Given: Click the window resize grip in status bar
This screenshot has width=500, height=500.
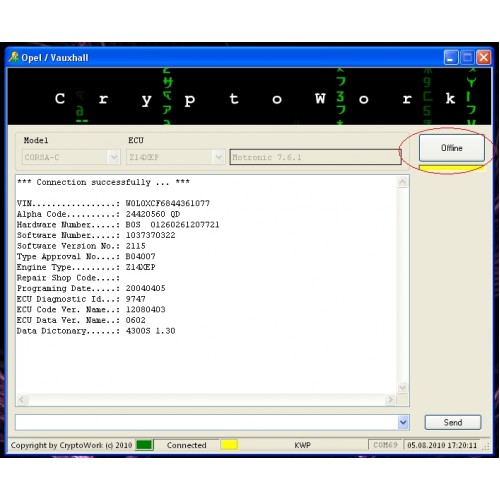Looking at the screenshot, I should point(486,447).
